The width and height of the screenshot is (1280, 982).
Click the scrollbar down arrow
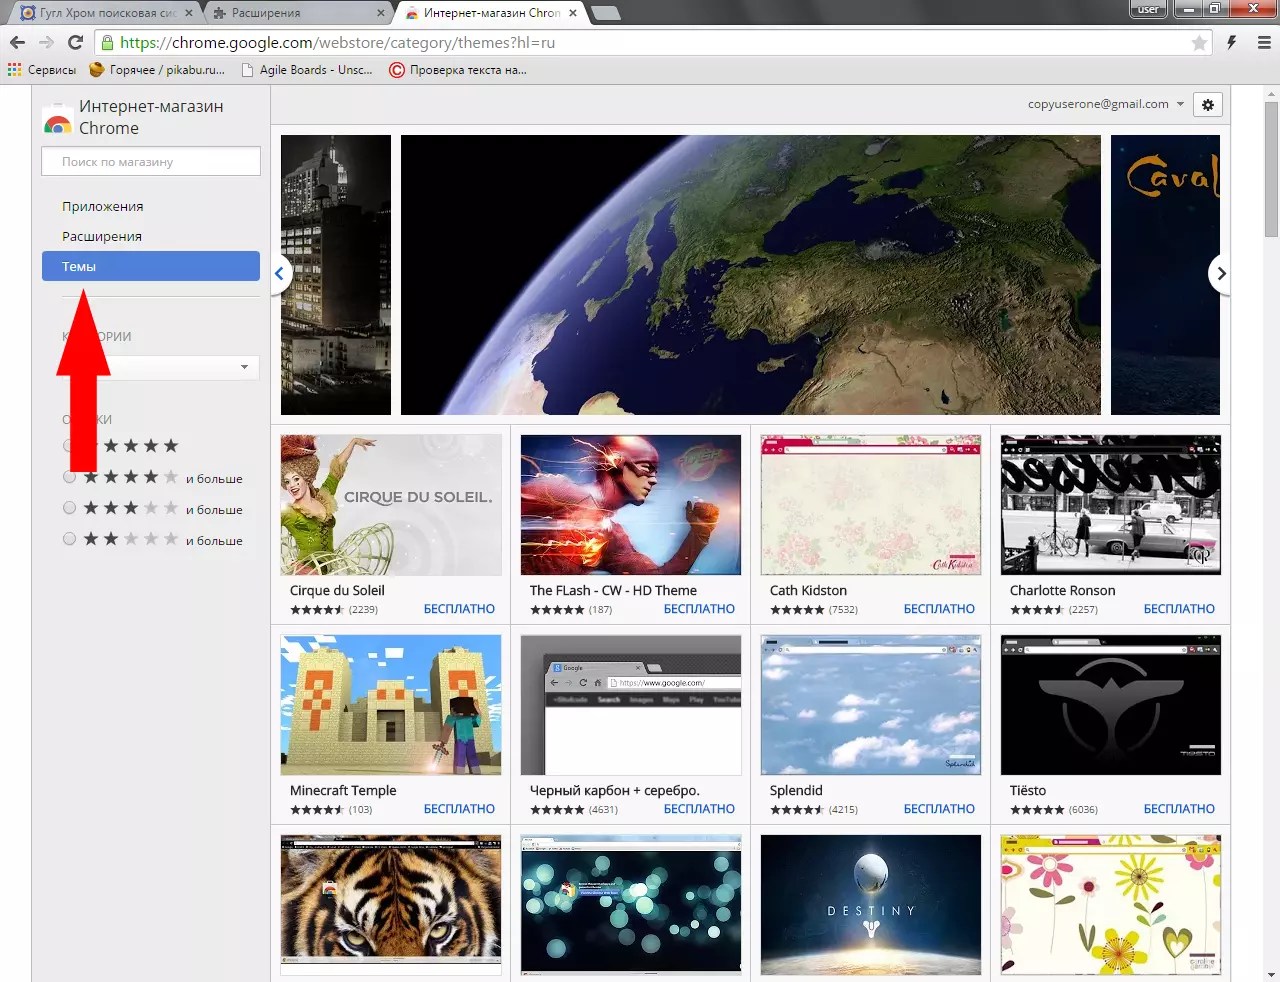pyautogui.click(x=1271, y=974)
